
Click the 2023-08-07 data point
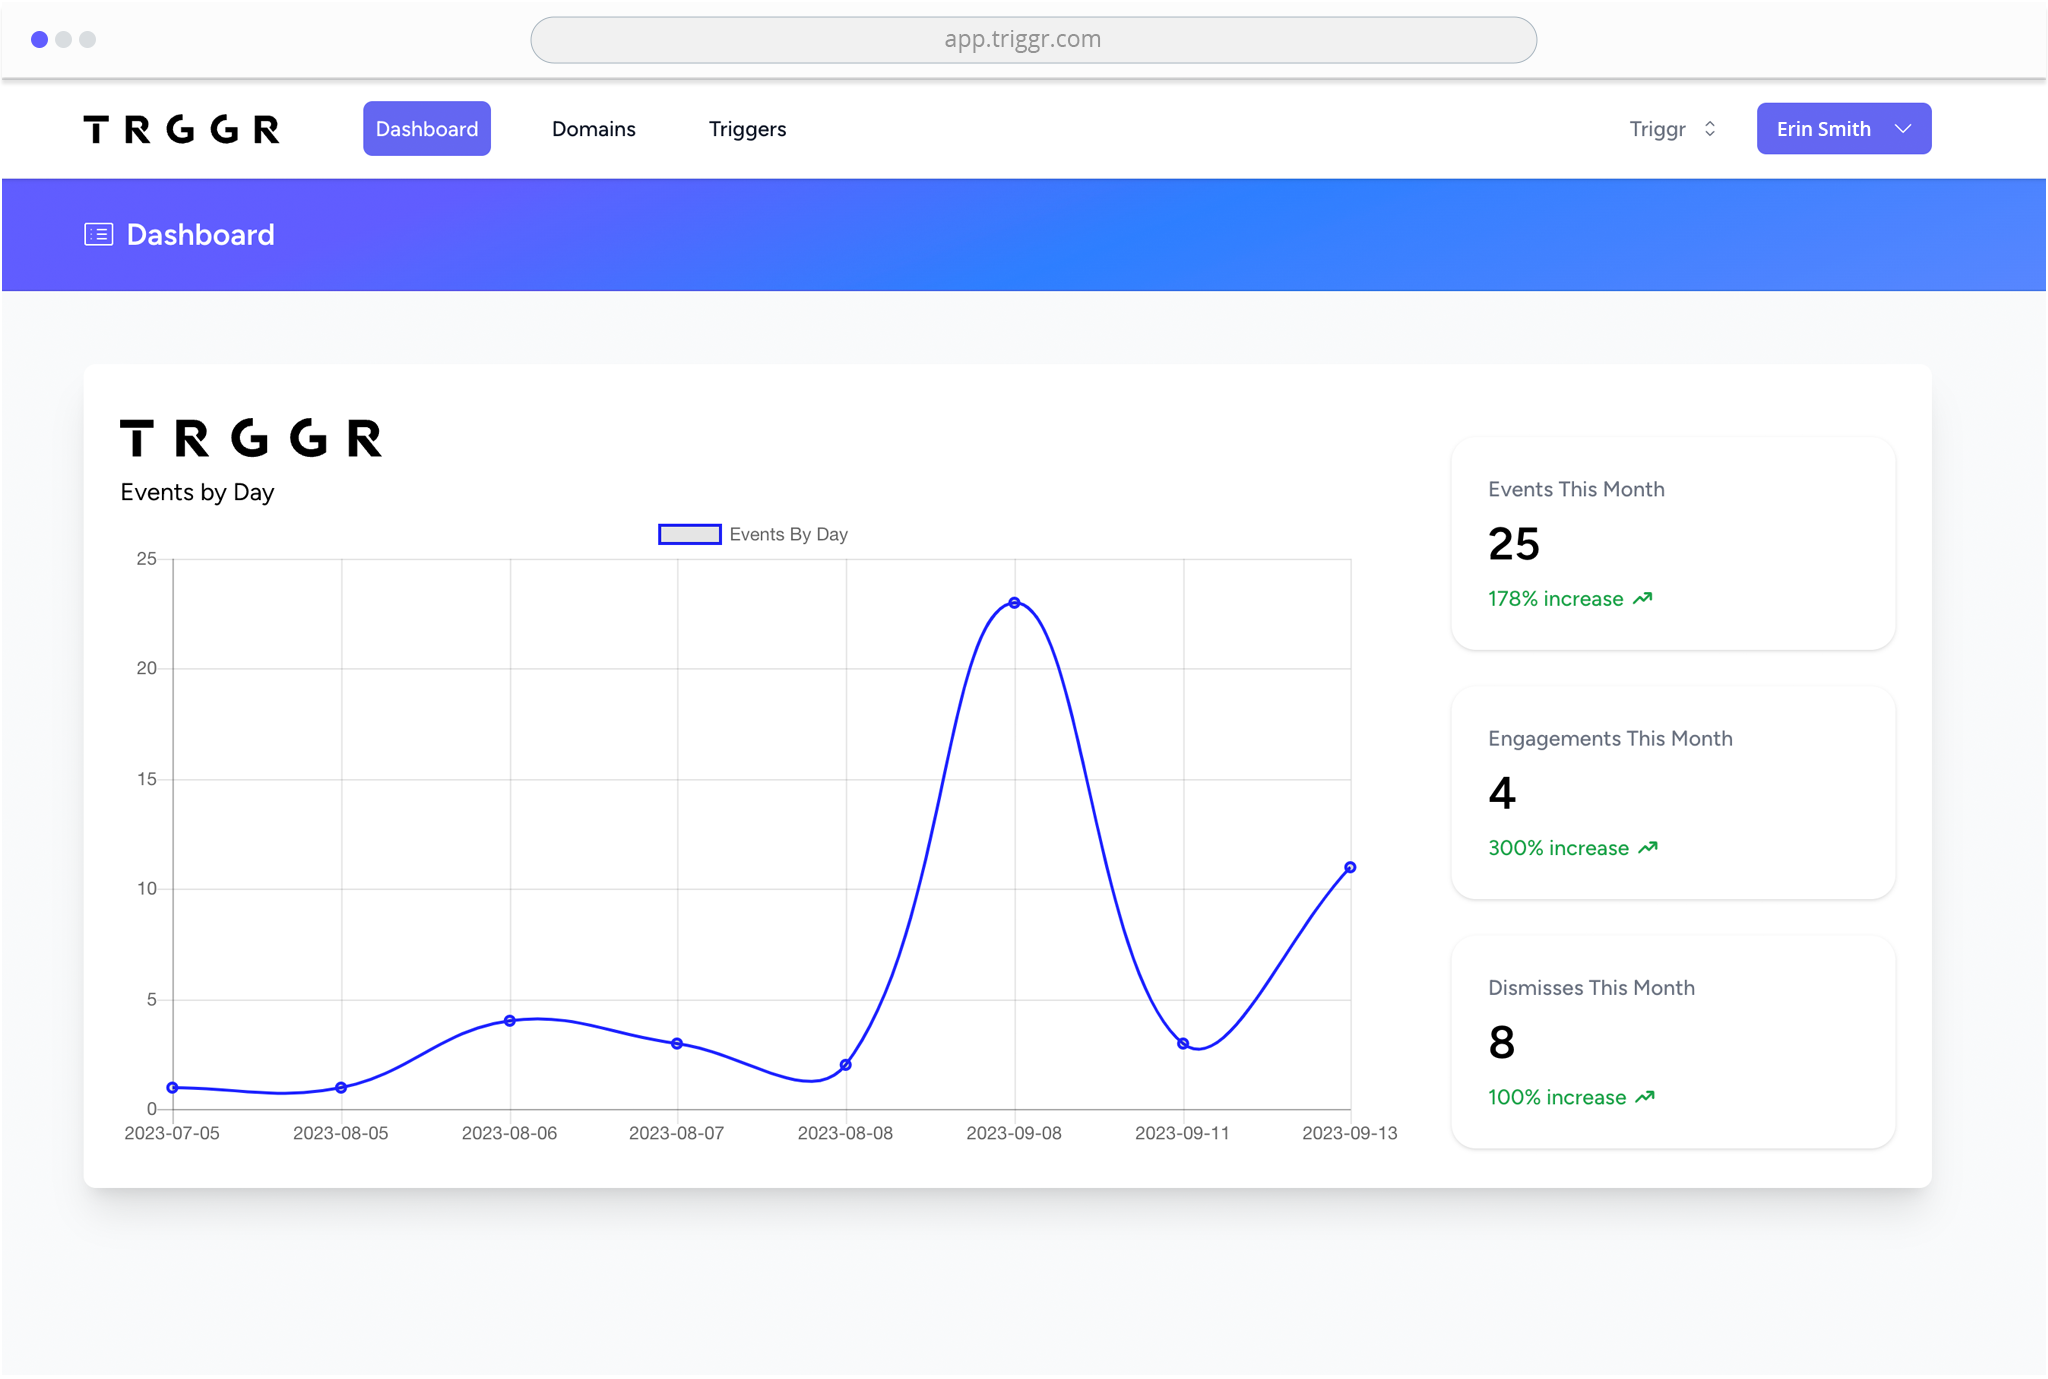click(x=677, y=1043)
